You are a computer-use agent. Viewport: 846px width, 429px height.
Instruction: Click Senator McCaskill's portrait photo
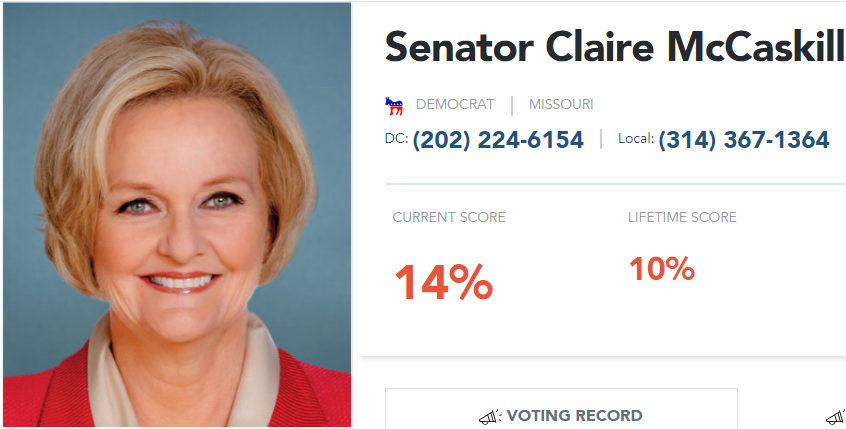pyautogui.click(x=176, y=200)
